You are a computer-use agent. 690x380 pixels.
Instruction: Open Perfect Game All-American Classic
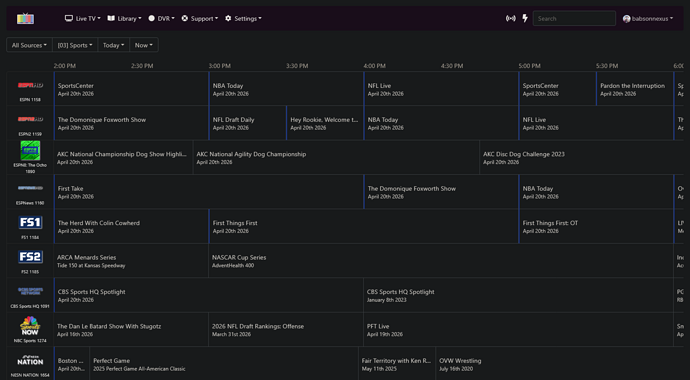coord(224,364)
